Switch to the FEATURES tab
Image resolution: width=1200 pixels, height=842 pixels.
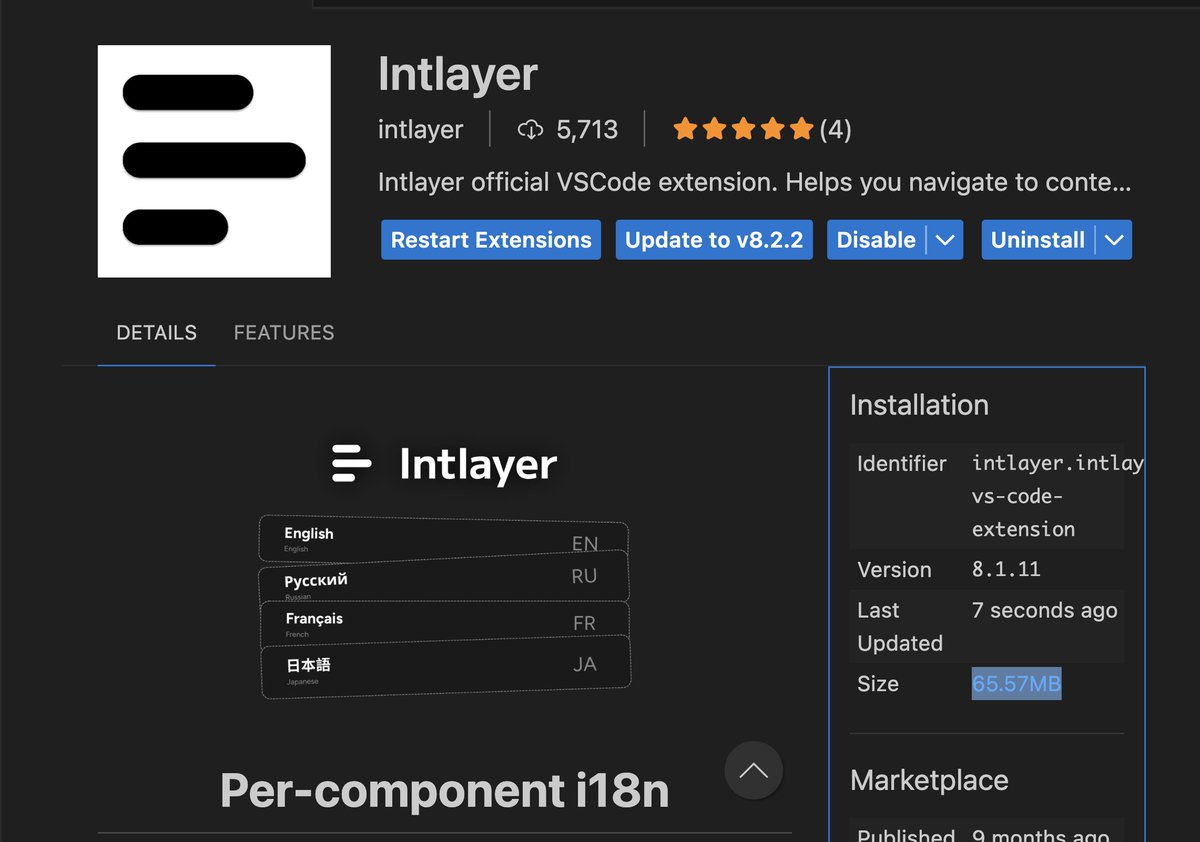pos(284,332)
